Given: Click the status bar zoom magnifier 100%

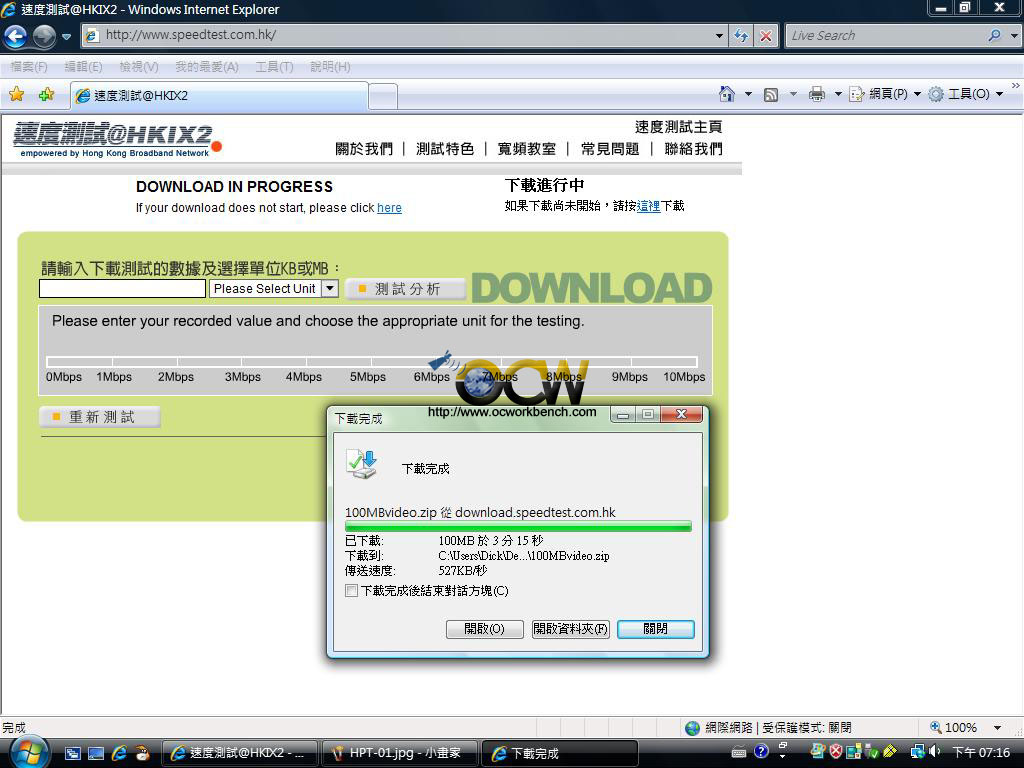Looking at the screenshot, I should pyautogui.click(x=953, y=728).
